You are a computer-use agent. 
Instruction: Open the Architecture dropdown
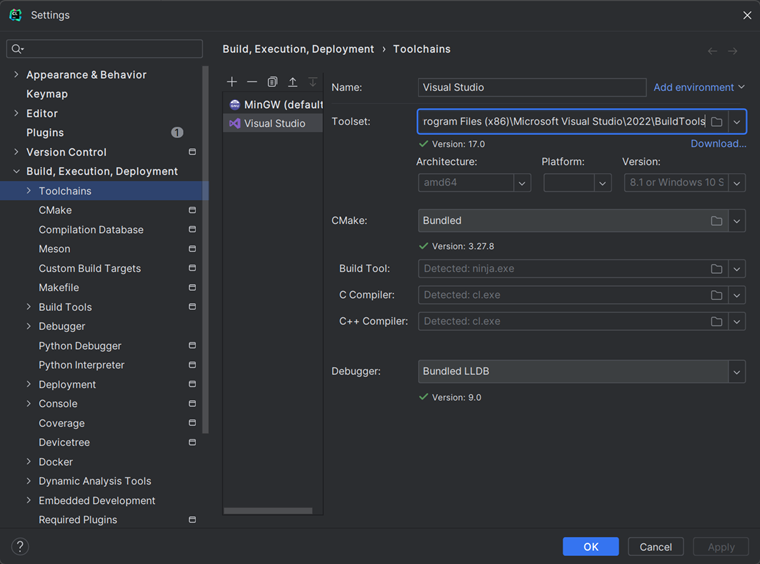(x=522, y=183)
